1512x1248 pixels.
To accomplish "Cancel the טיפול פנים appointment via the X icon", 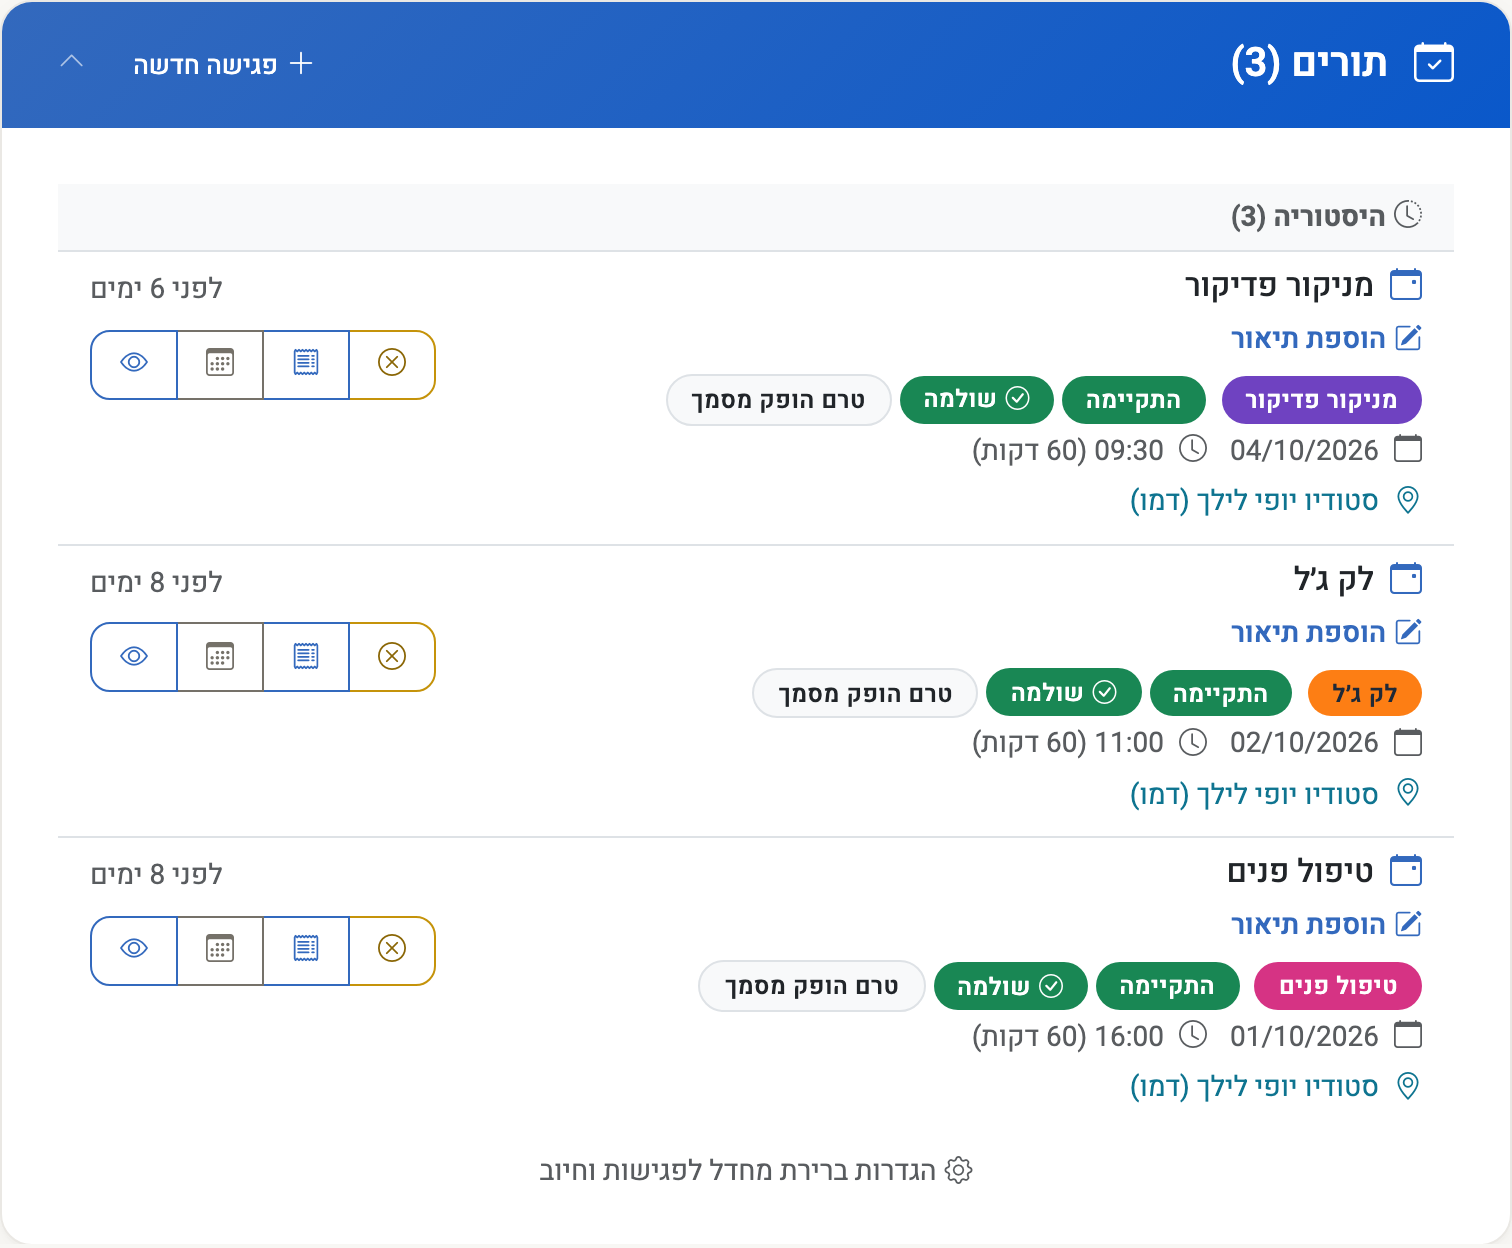I will (392, 949).
